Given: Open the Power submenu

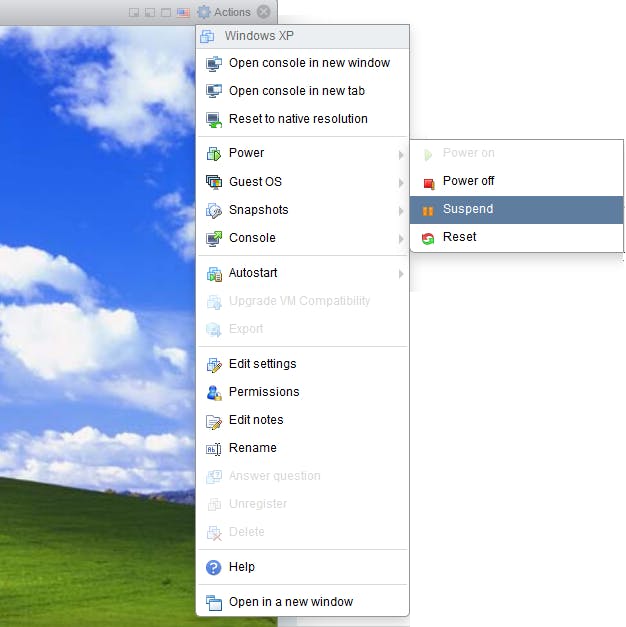Looking at the screenshot, I should coord(302,153).
